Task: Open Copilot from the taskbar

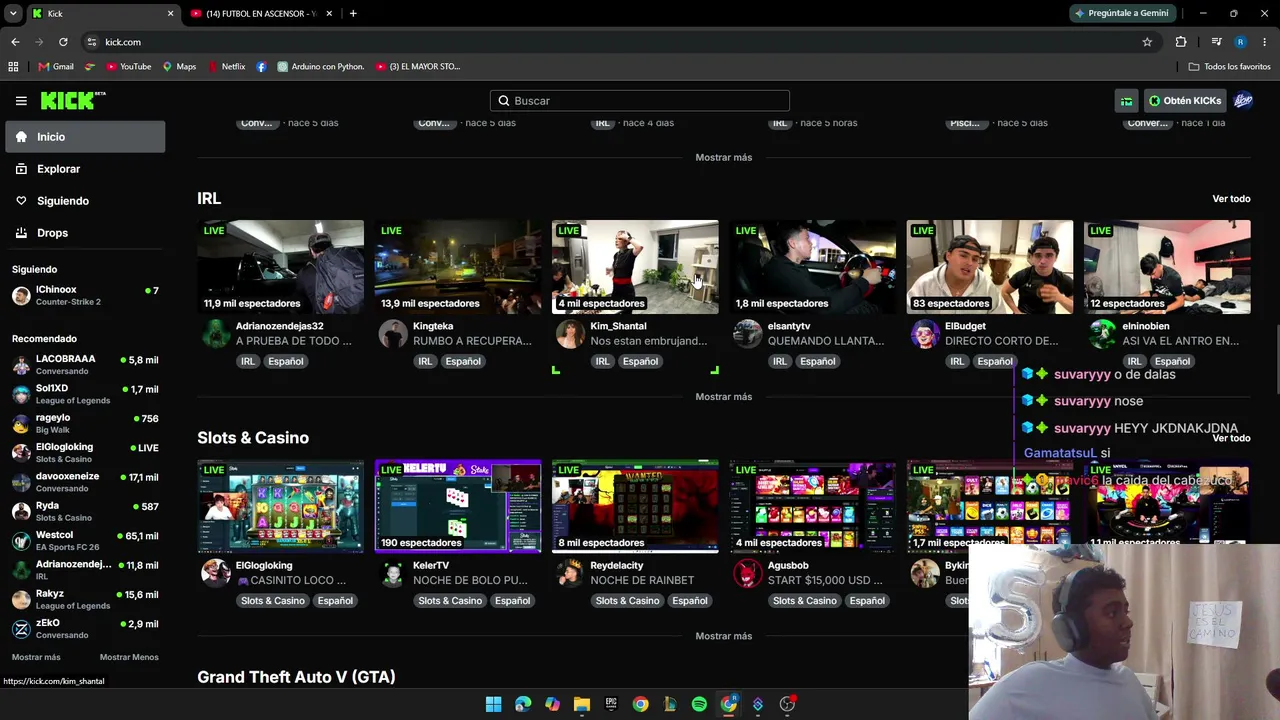Action: tap(552, 704)
